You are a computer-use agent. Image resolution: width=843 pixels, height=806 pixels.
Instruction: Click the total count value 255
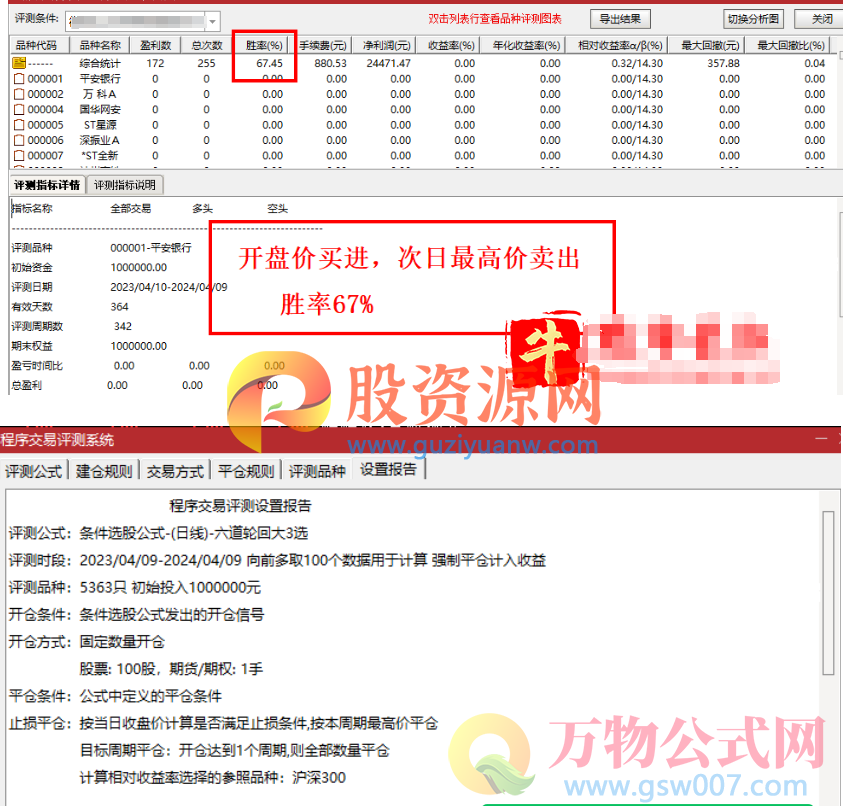tap(206, 63)
